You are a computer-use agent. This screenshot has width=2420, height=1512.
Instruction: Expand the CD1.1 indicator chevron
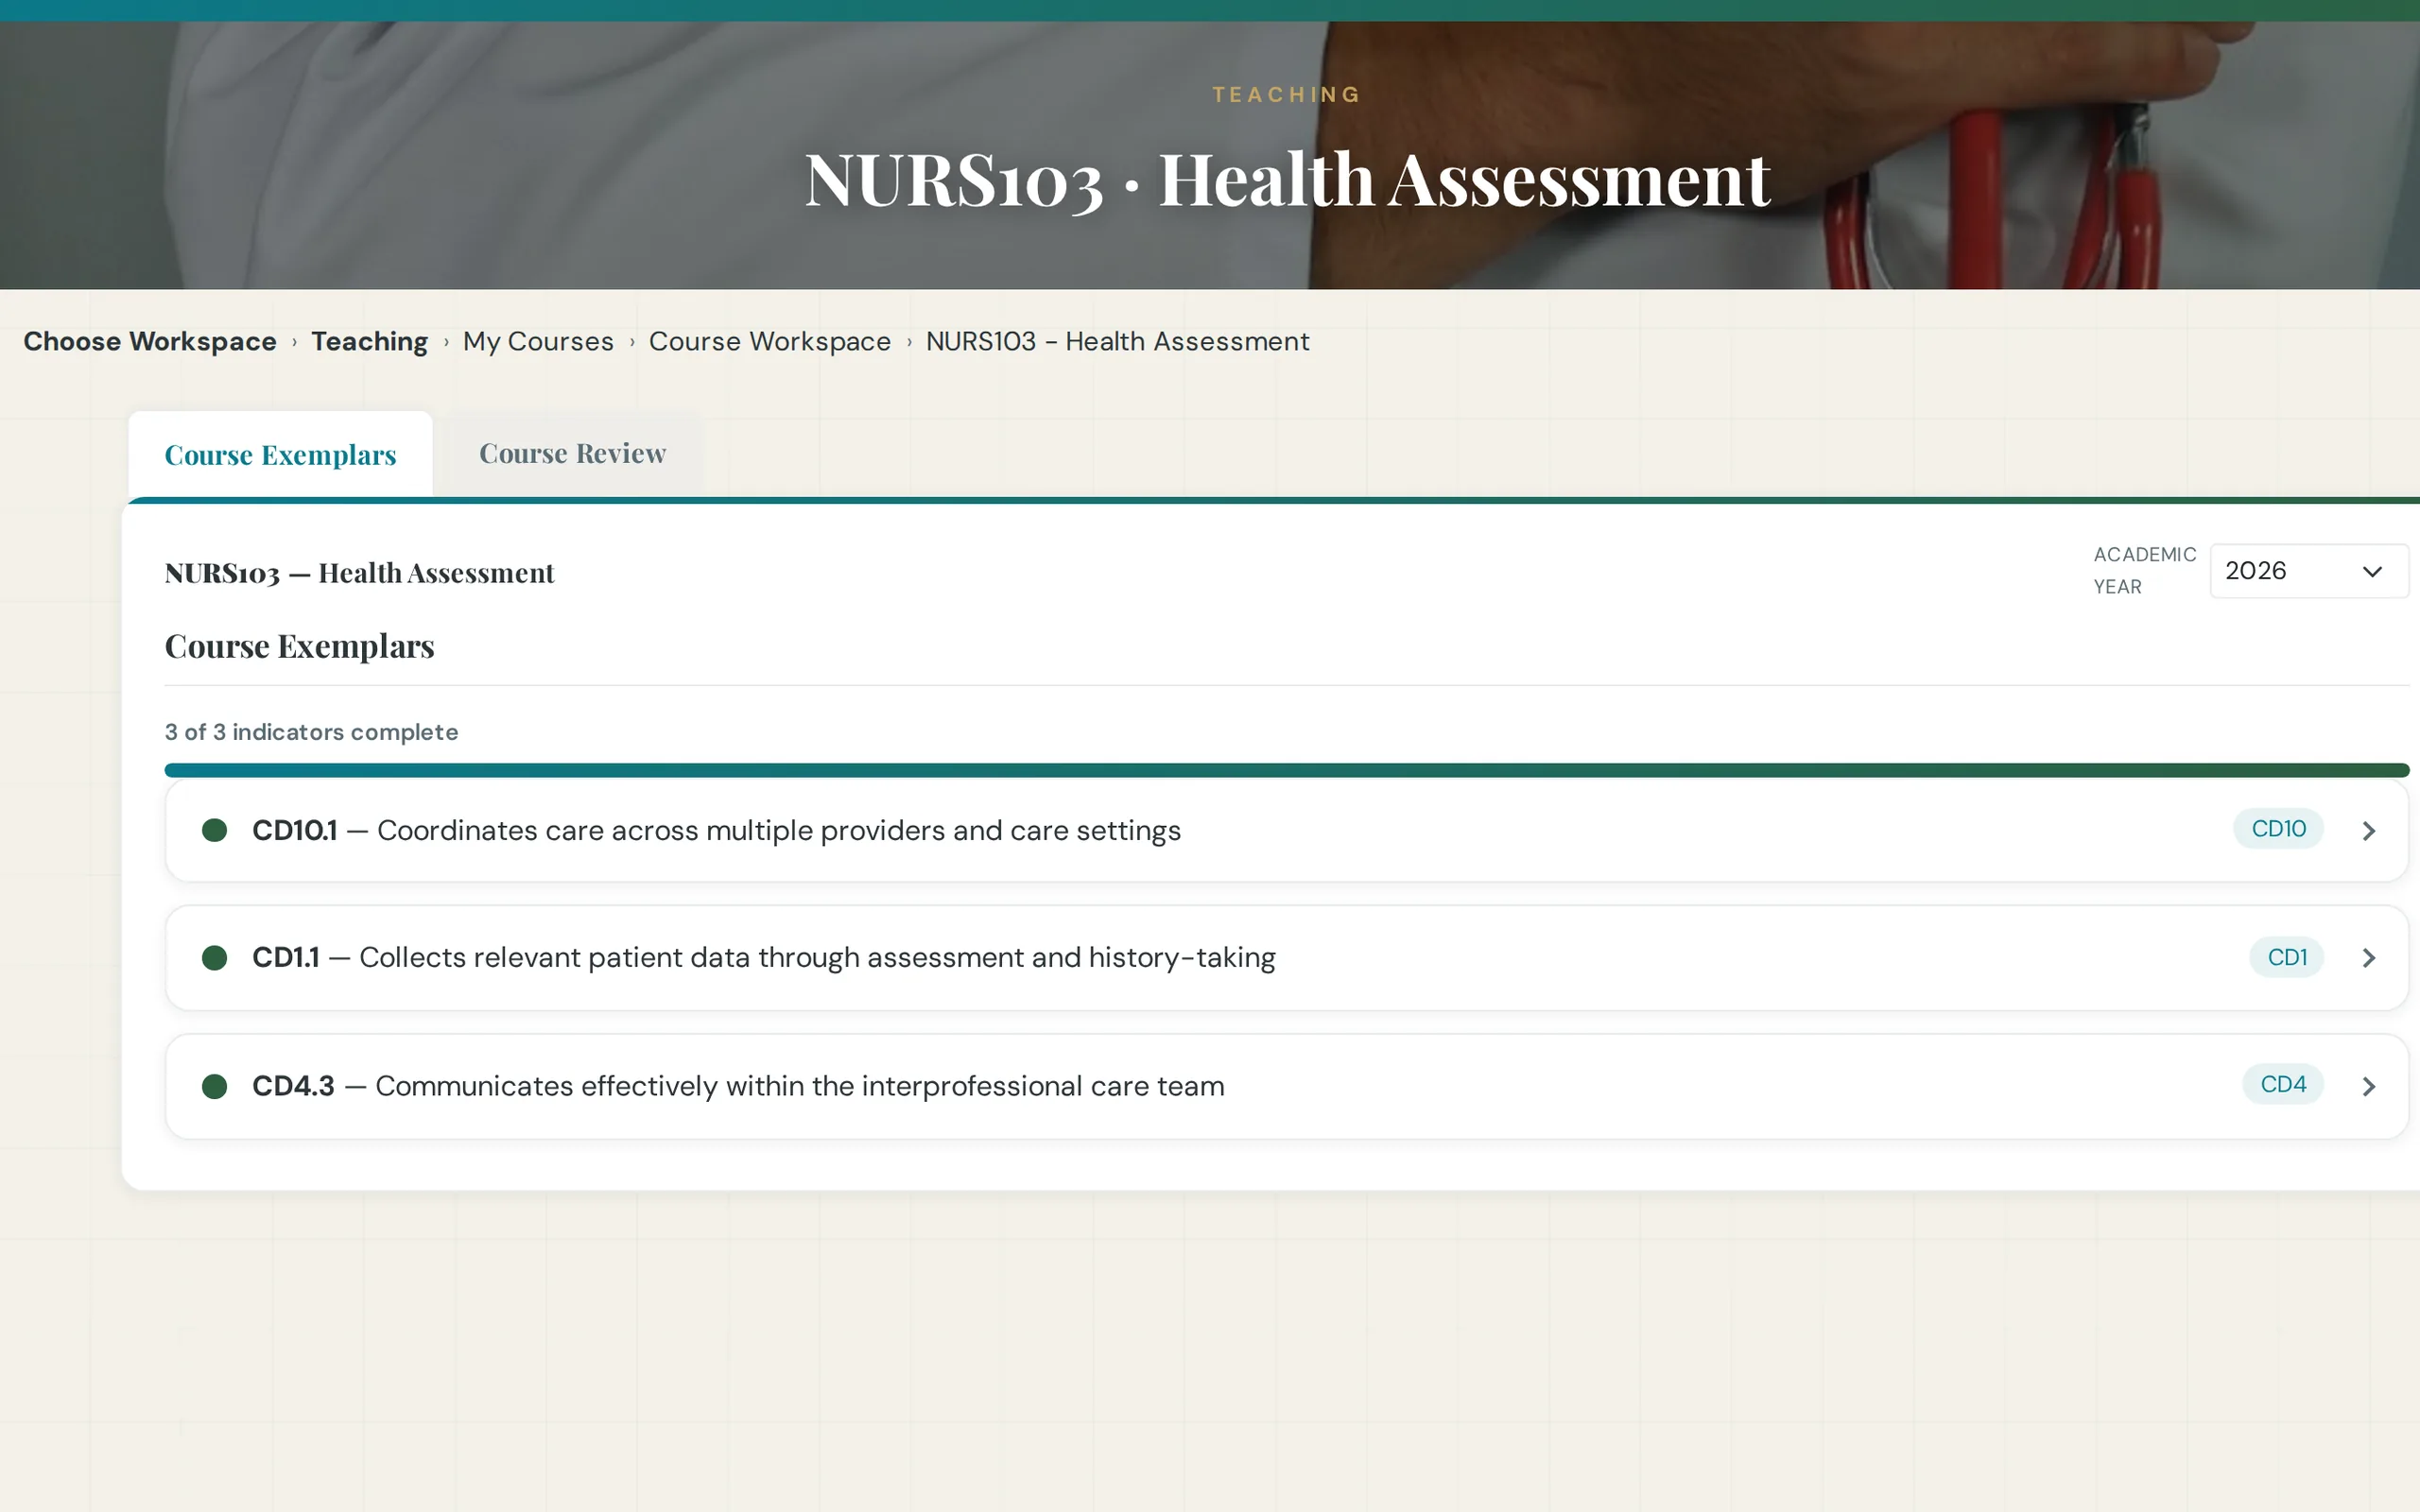[2368, 958]
